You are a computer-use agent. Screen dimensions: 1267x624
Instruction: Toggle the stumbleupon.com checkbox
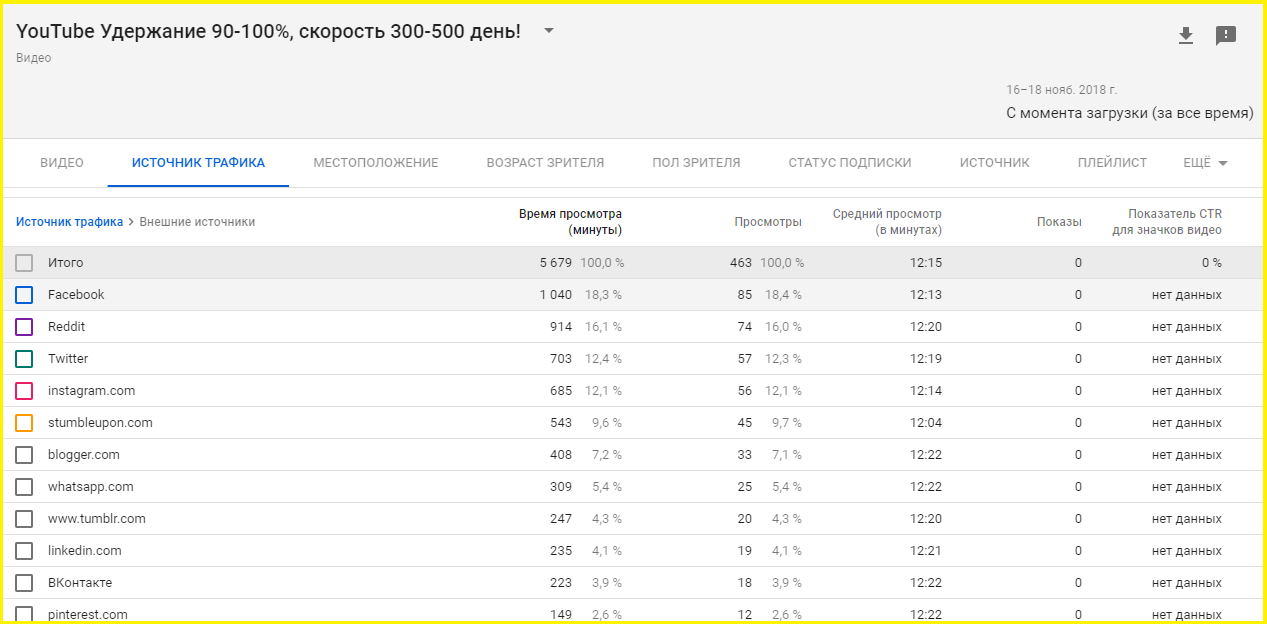point(24,423)
